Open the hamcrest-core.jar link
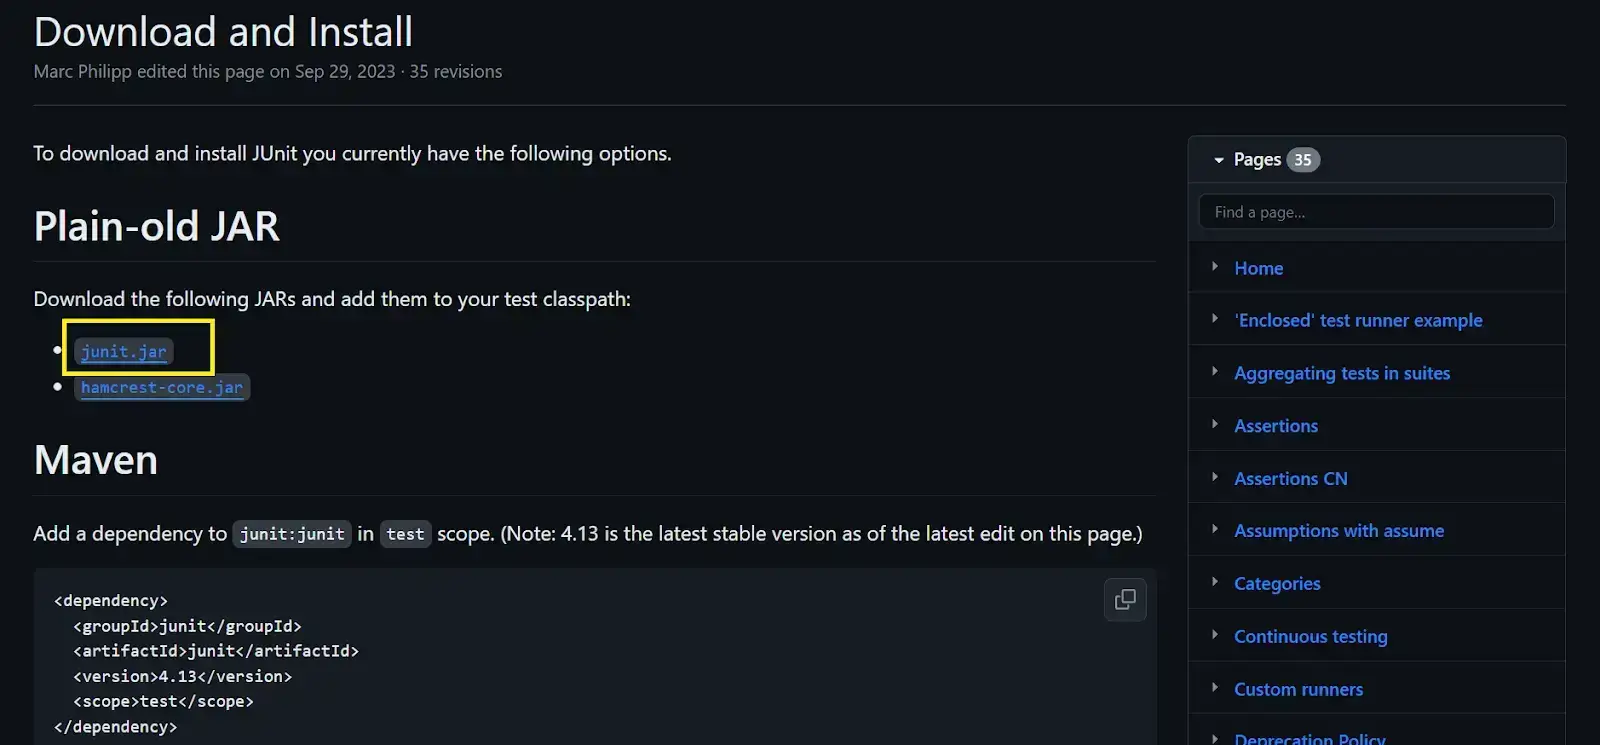 pos(162,388)
